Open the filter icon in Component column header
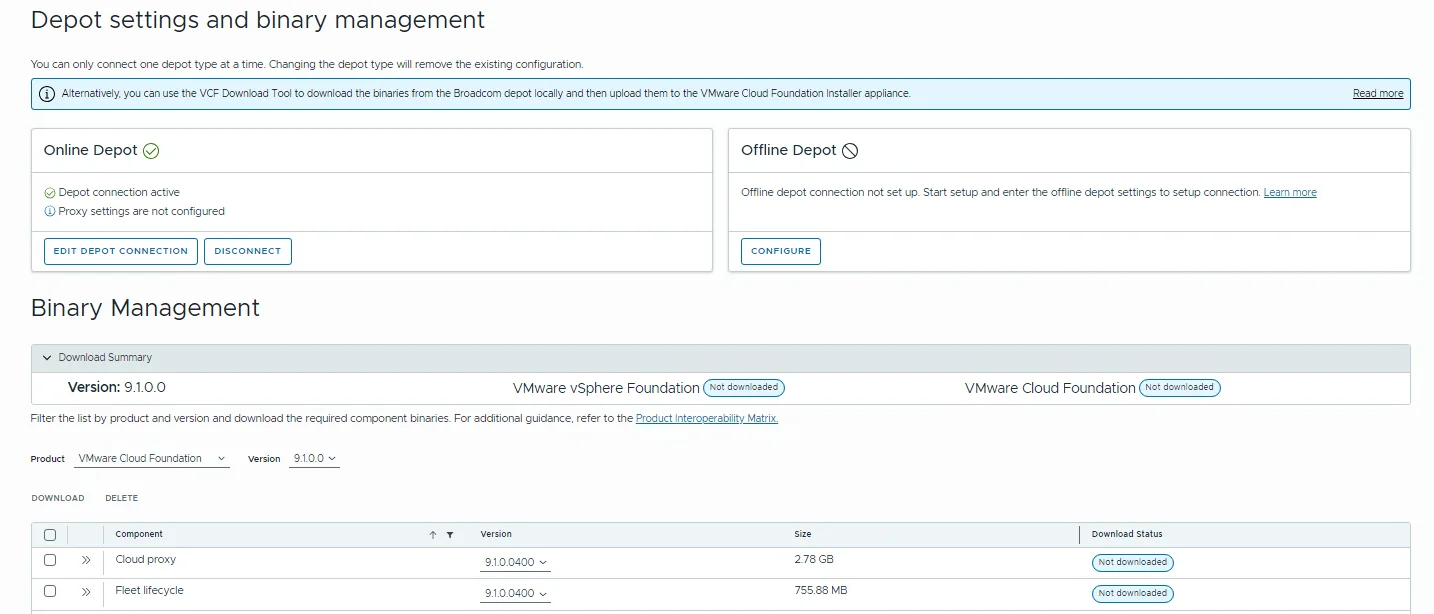The width and height of the screenshot is (1434, 614). [450, 535]
